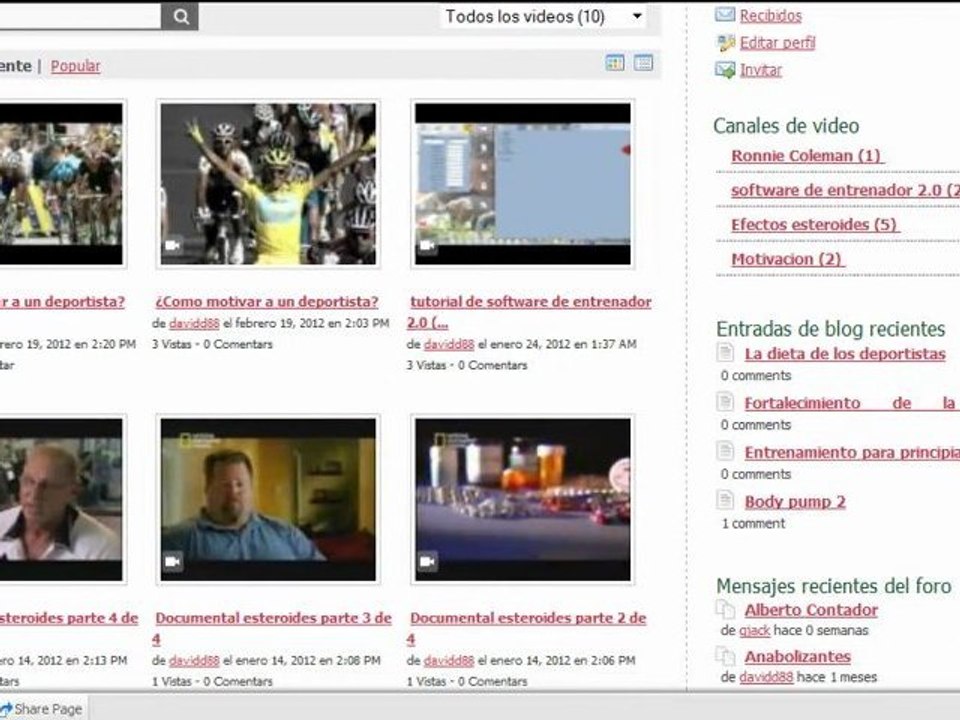This screenshot has height=720, width=960.
Task: Open the software tutorial video thumbnail
Action: click(x=522, y=184)
